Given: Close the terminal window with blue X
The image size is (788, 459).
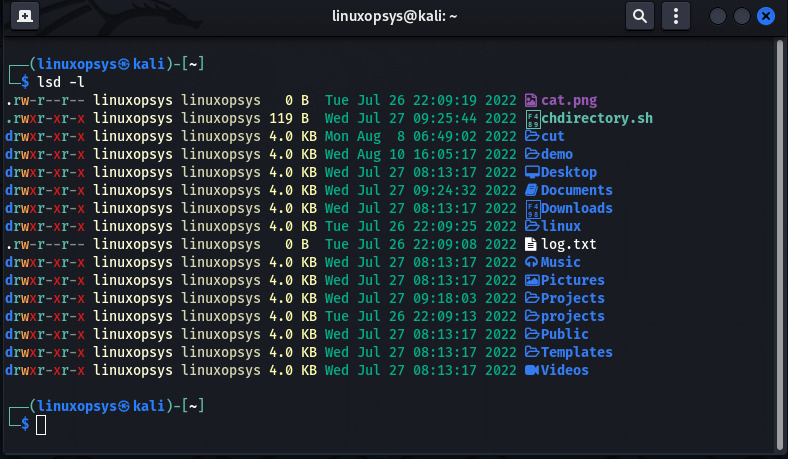Looking at the screenshot, I should tap(765, 16).
